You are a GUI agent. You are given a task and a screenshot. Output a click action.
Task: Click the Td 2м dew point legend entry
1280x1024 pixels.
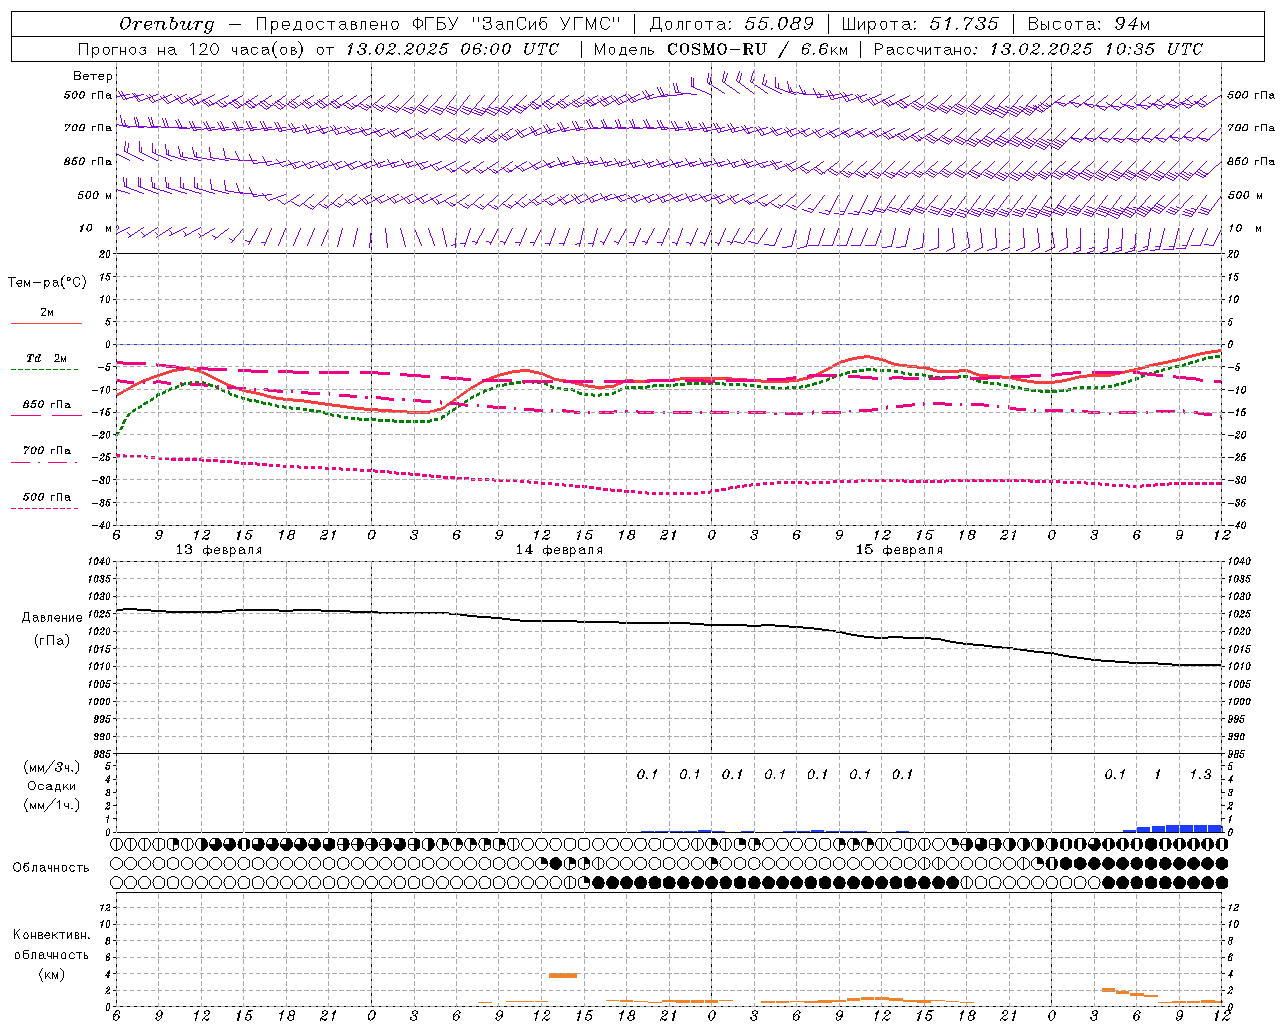point(46,358)
